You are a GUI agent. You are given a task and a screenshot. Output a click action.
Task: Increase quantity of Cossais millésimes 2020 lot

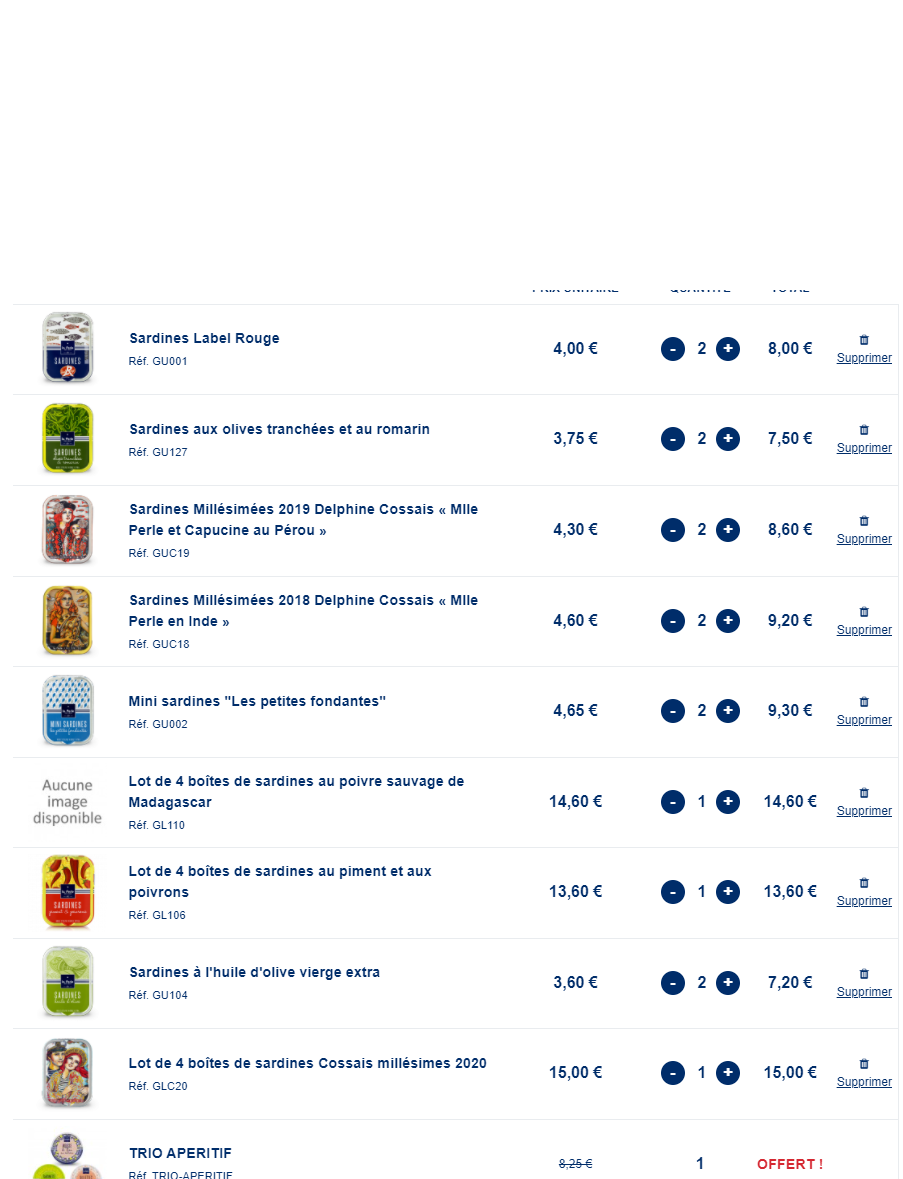coord(728,1073)
